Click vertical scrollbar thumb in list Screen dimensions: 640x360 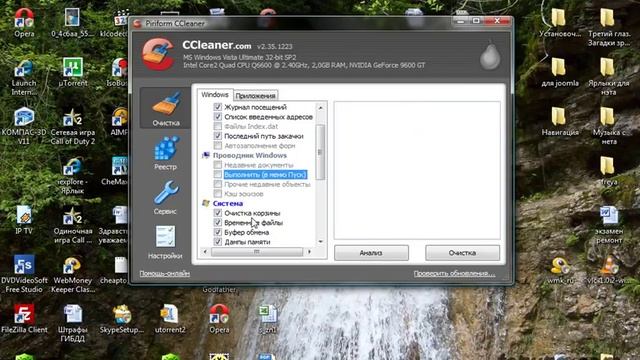click(320, 152)
